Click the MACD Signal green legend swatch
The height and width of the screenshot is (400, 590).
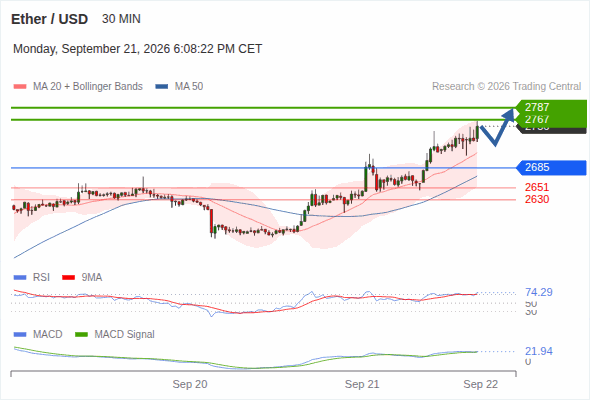click(x=81, y=335)
